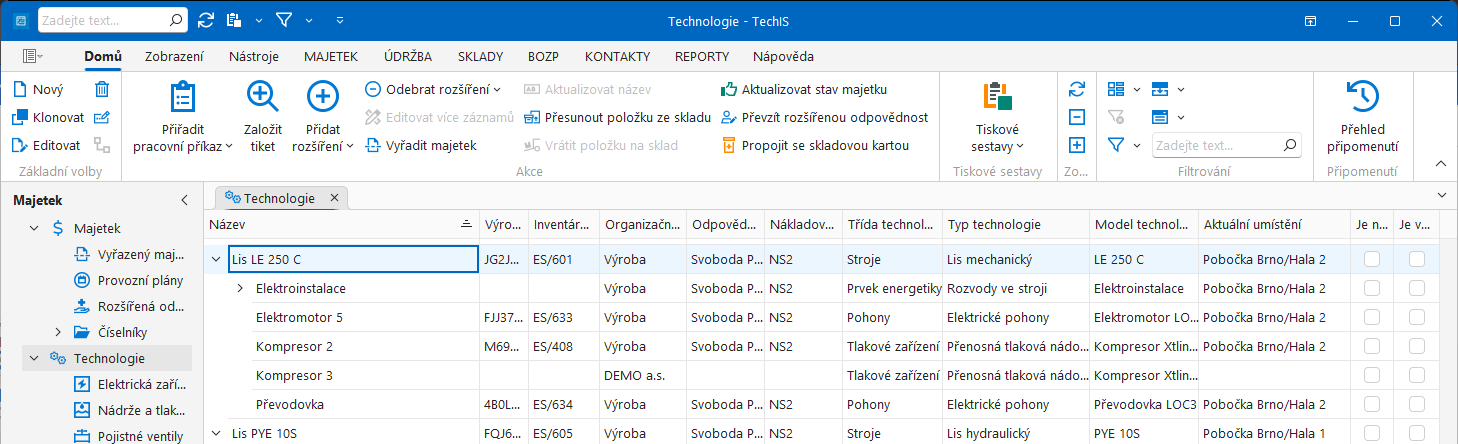Click the filter text search field
The image size is (1458, 444).
click(x=1226, y=145)
